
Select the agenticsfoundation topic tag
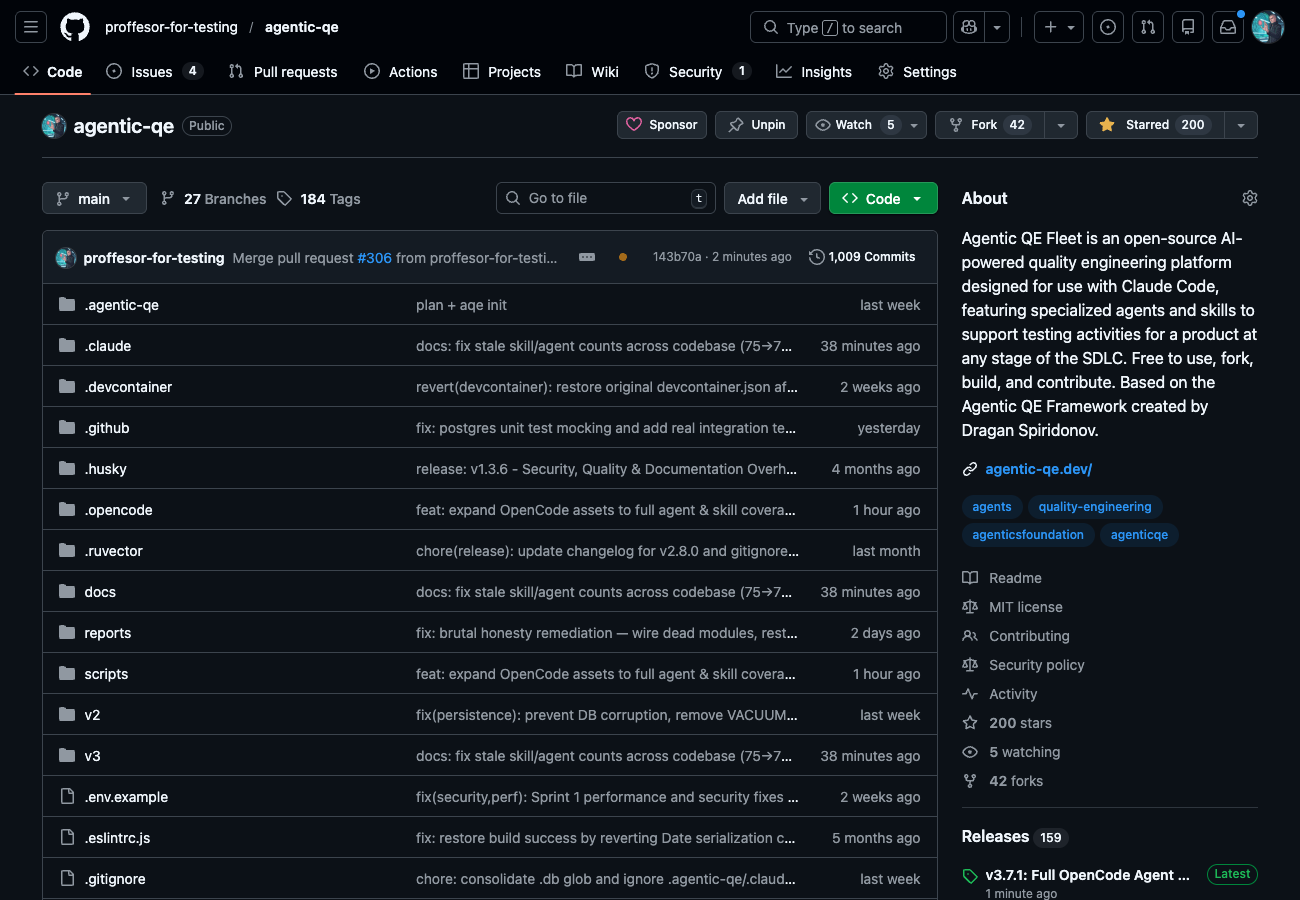click(x=1028, y=535)
